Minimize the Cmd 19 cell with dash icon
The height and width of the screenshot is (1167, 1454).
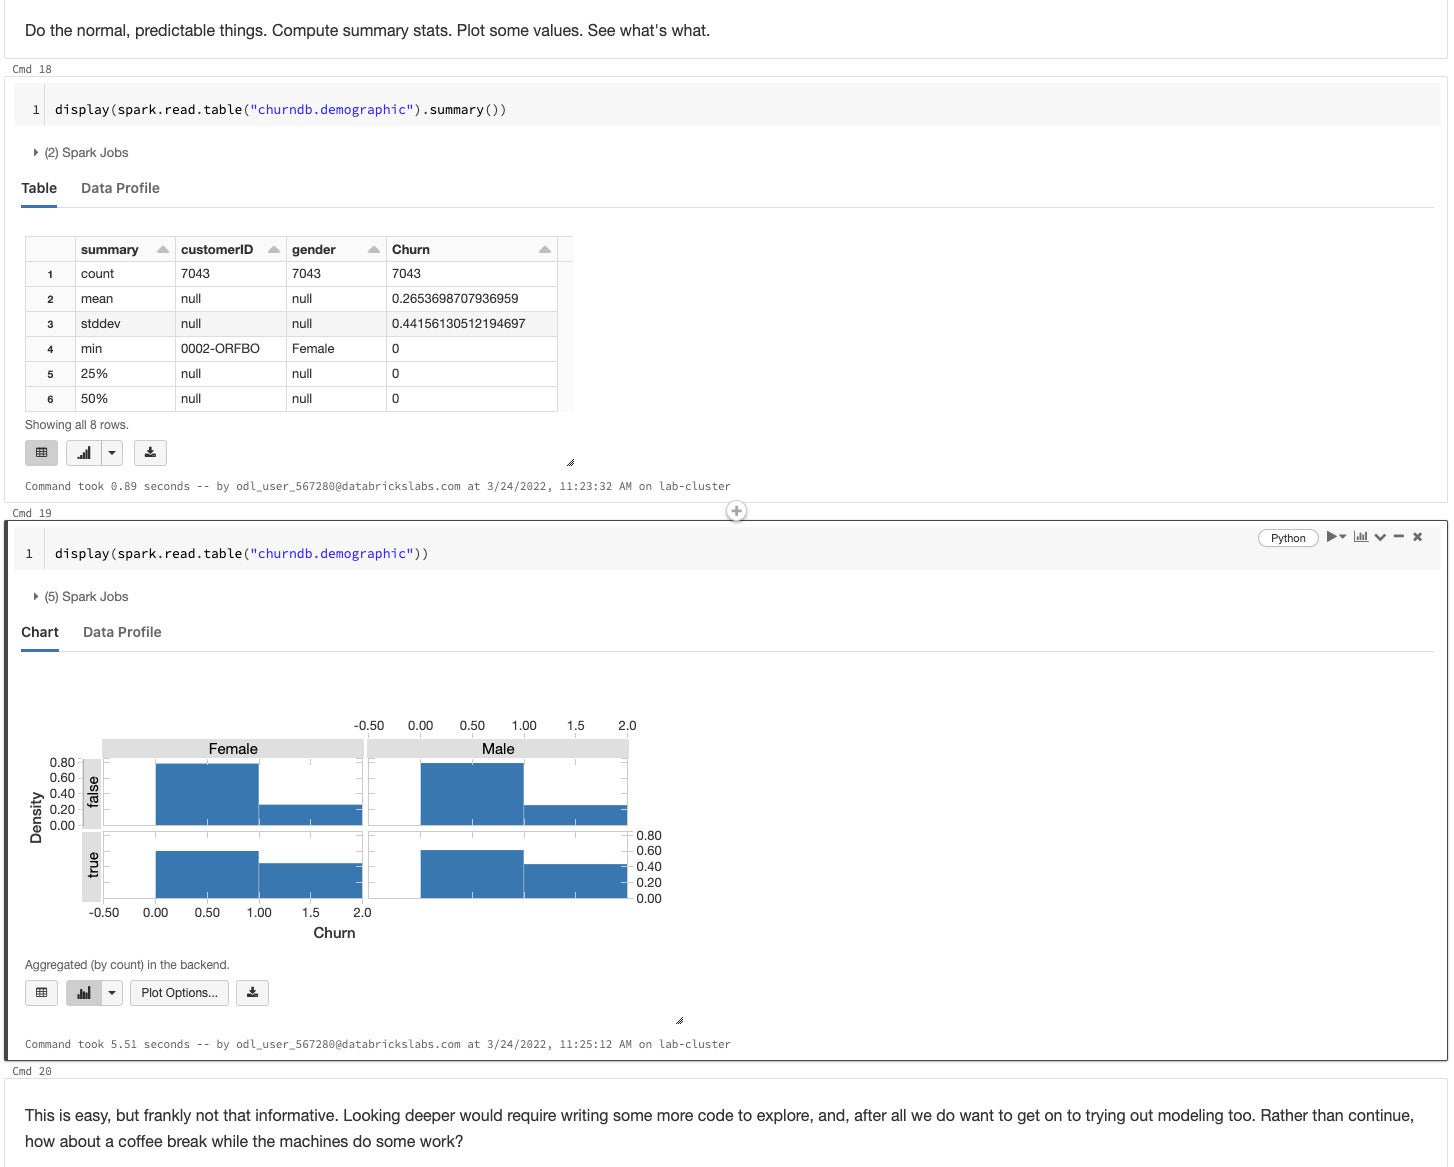tap(1399, 537)
